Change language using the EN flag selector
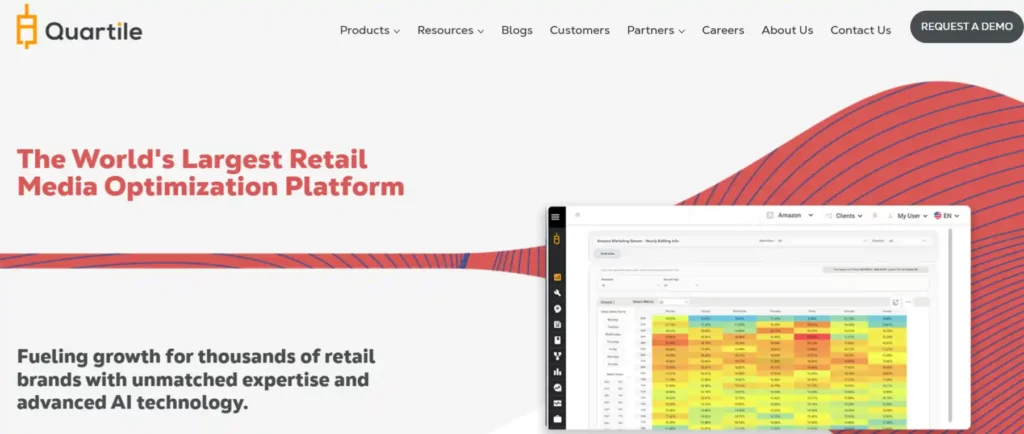1024x434 pixels. (946, 216)
